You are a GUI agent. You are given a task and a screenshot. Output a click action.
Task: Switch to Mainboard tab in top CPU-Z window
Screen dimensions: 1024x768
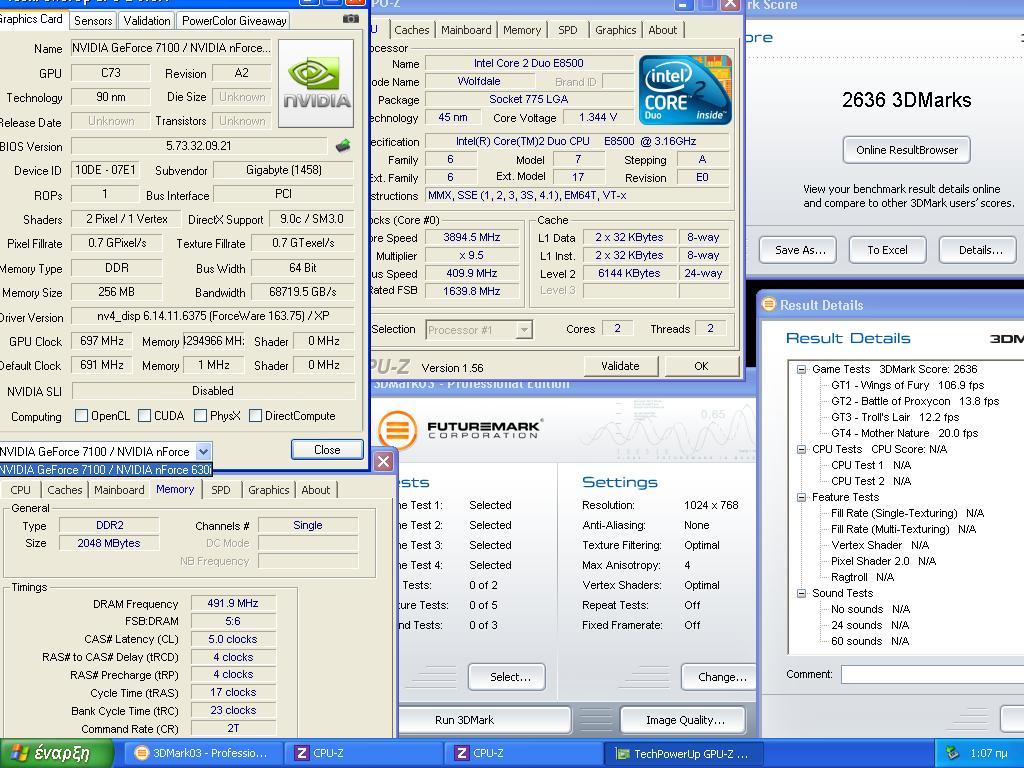tap(466, 30)
